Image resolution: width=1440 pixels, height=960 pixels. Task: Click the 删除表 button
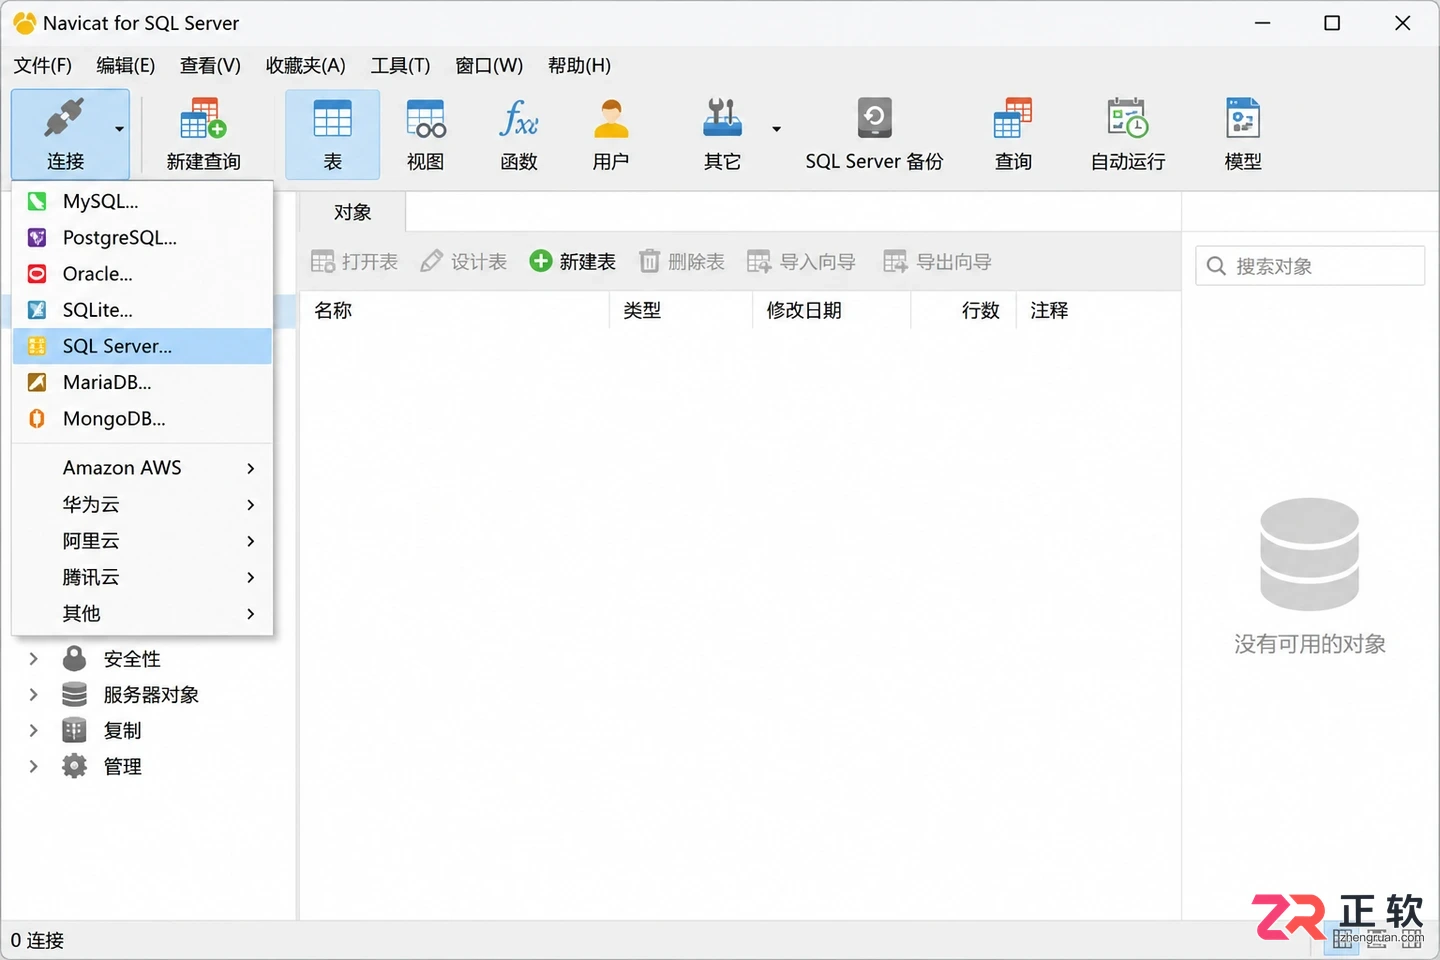pyautogui.click(x=682, y=262)
